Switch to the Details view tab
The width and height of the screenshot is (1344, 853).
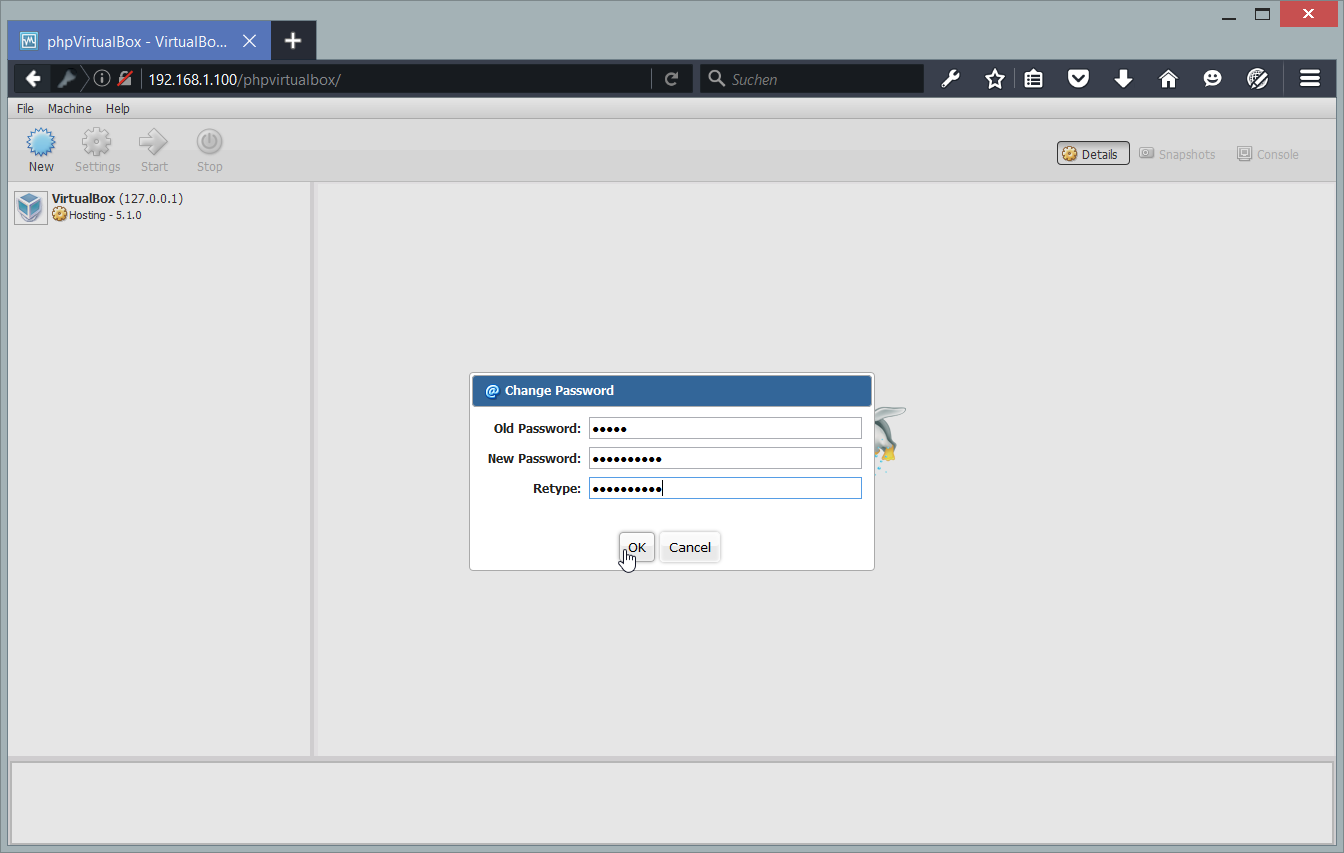coord(1093,154)
